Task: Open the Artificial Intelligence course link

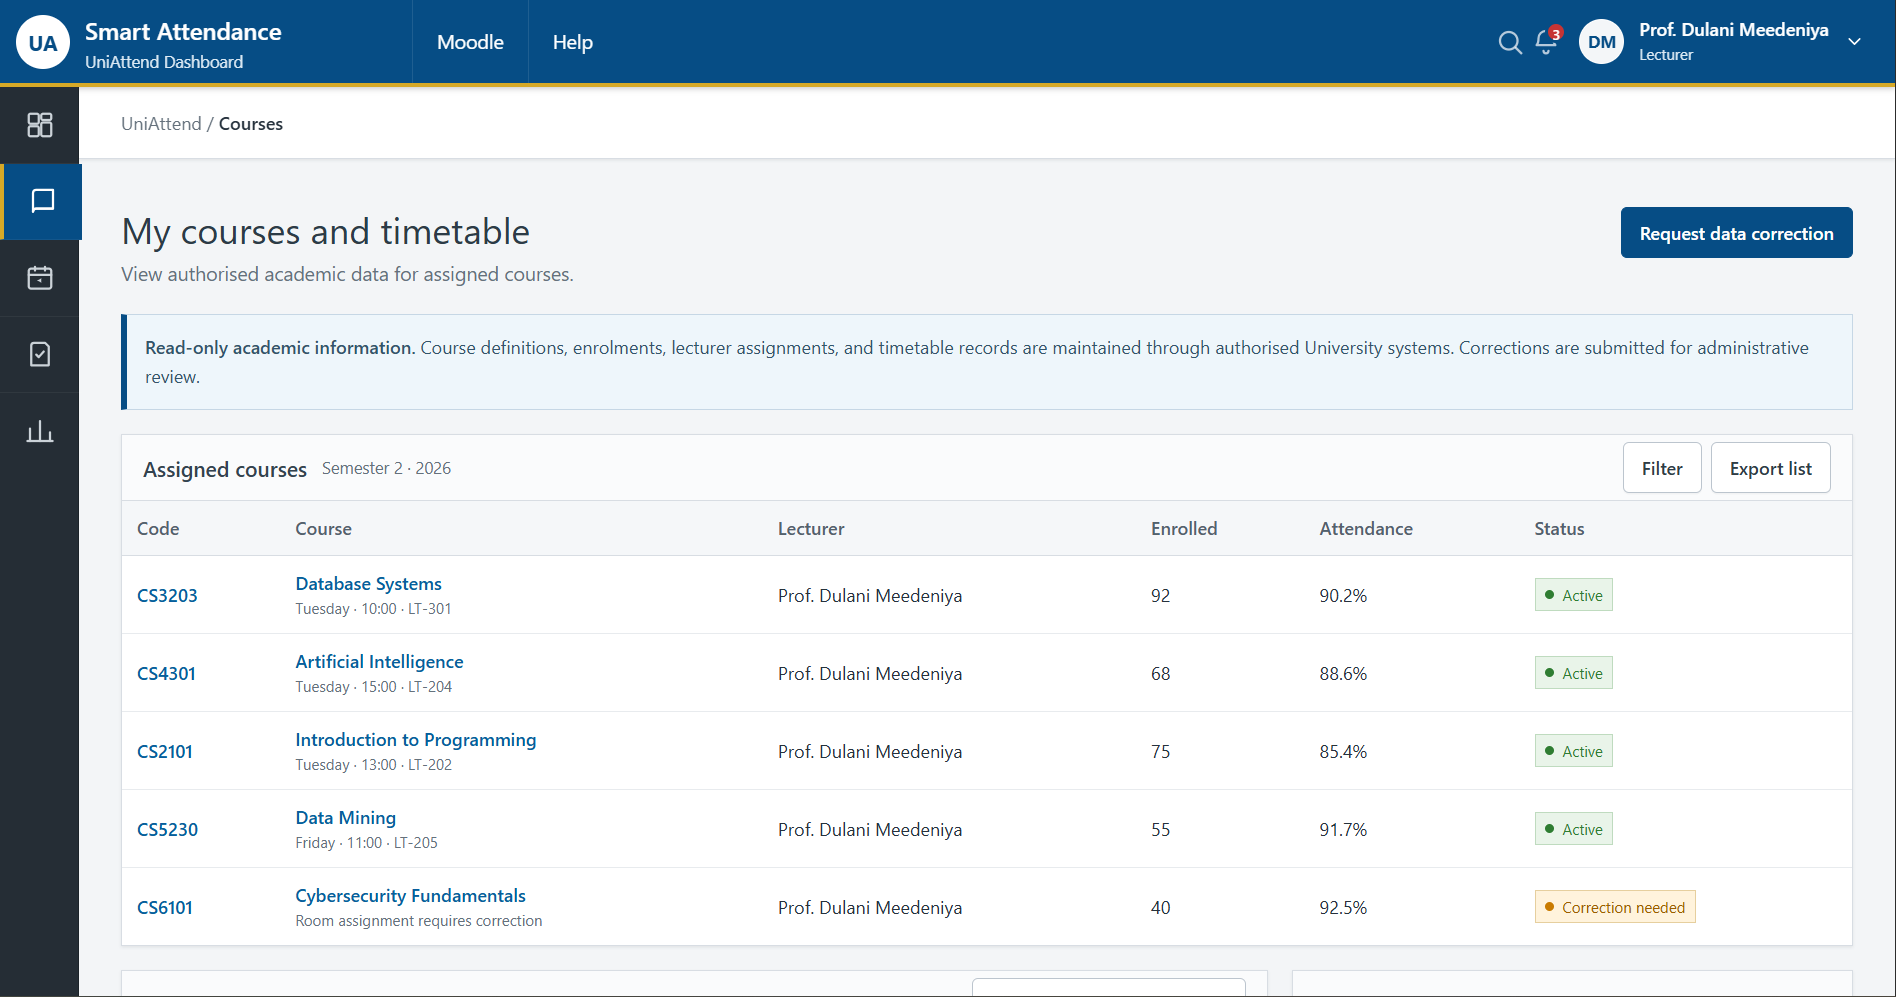Action: coord(379,661)
